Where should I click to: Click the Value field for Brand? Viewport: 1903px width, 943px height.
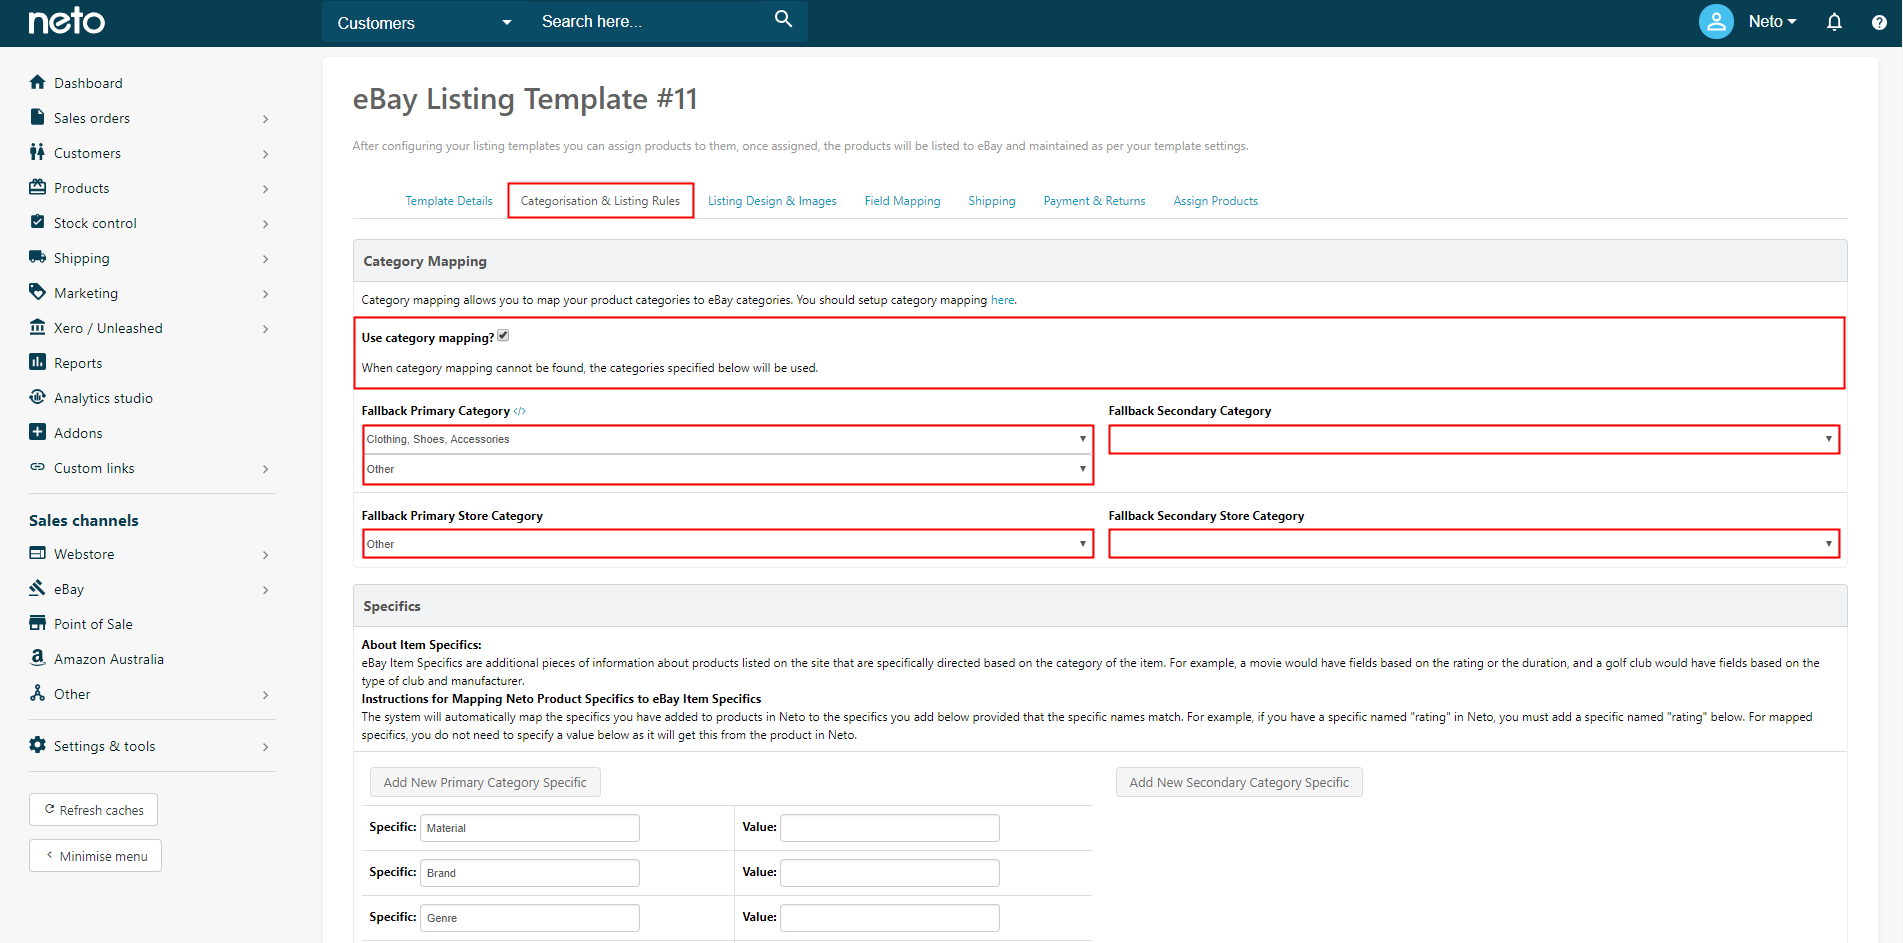click(x=890, y=873)
